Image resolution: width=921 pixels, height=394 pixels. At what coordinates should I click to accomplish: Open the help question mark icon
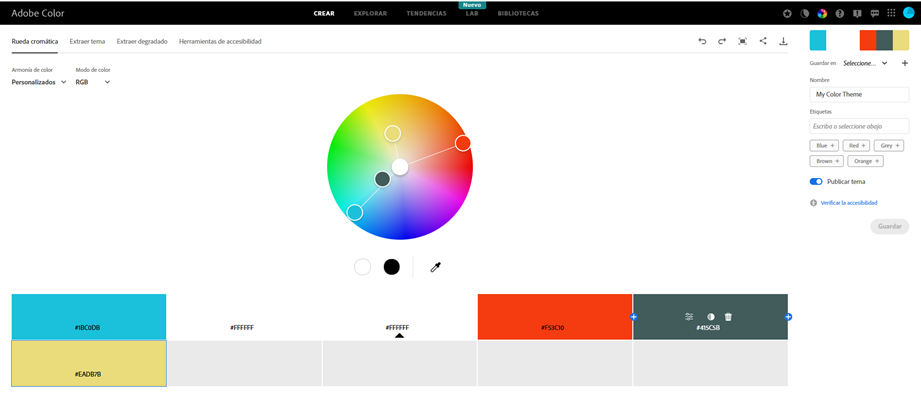pos(839,14)
